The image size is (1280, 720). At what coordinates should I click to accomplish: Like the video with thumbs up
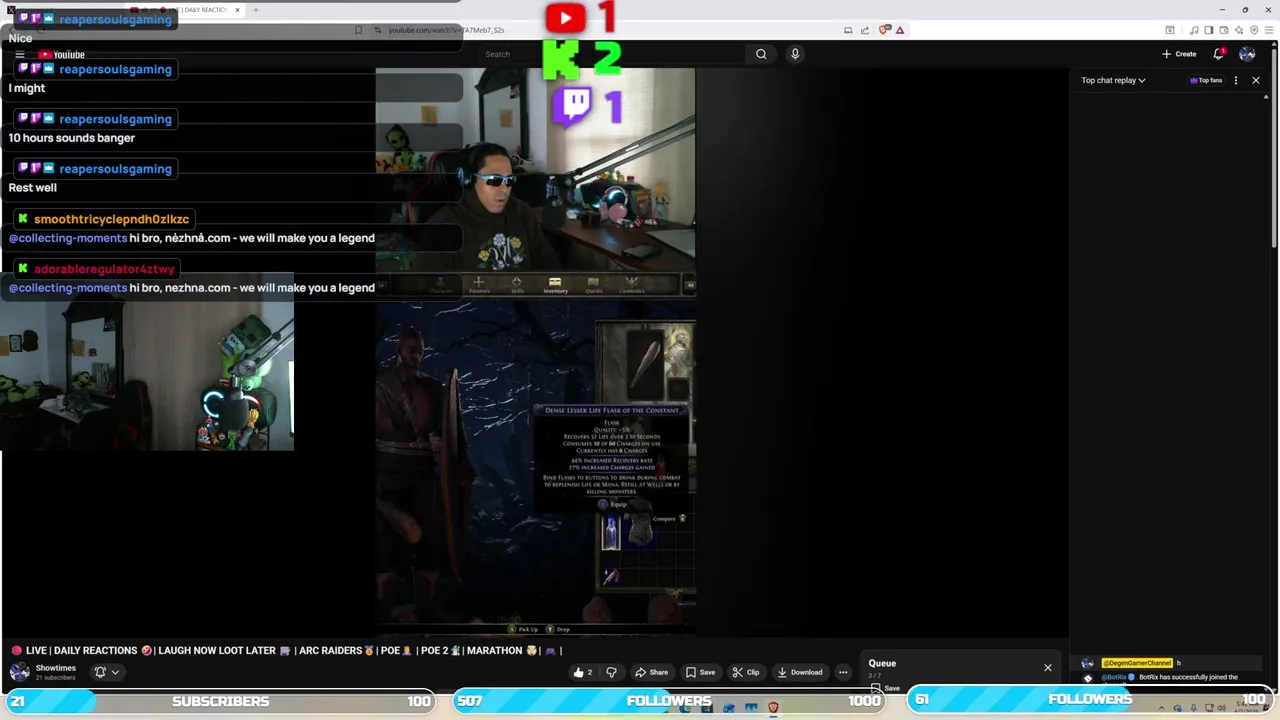click(583, 672)
